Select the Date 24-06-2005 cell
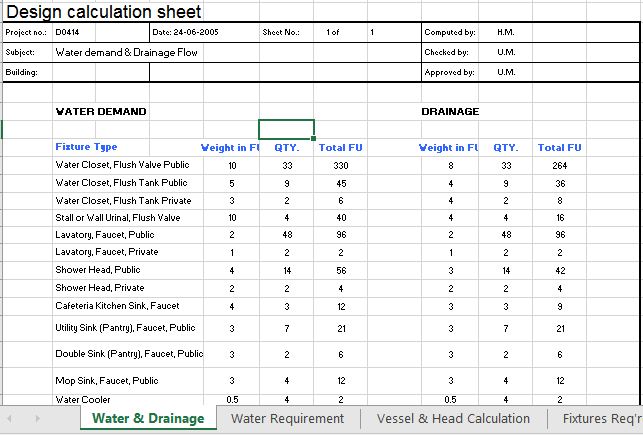Screen dimensions: 643x435 click(x=185, y=32)
